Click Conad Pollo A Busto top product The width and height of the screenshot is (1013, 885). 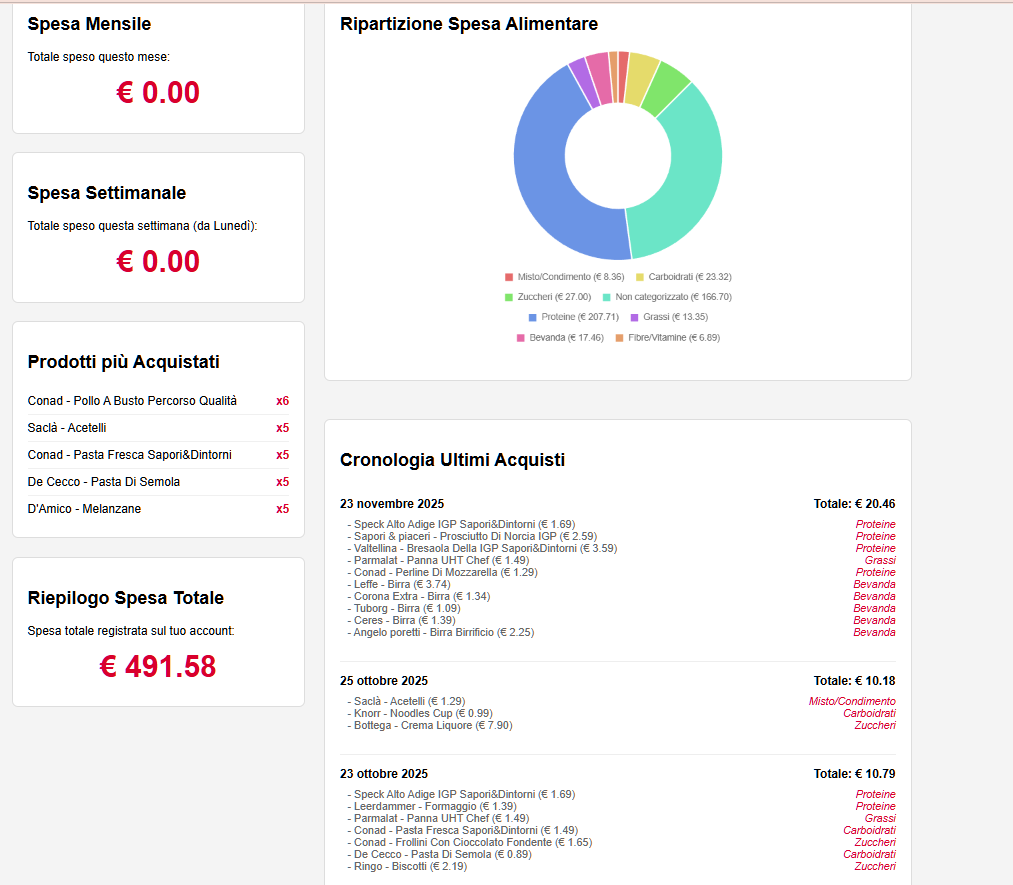point(132,401)
